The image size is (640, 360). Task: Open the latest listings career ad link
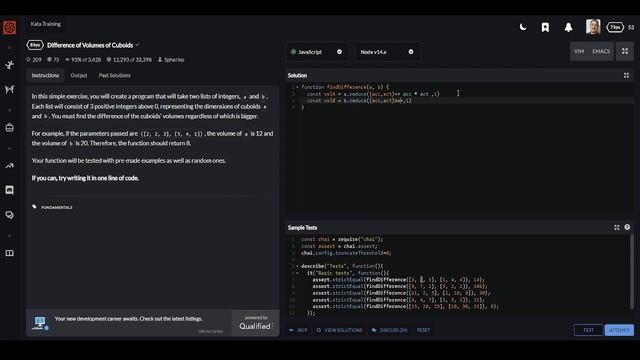point(129,319)
